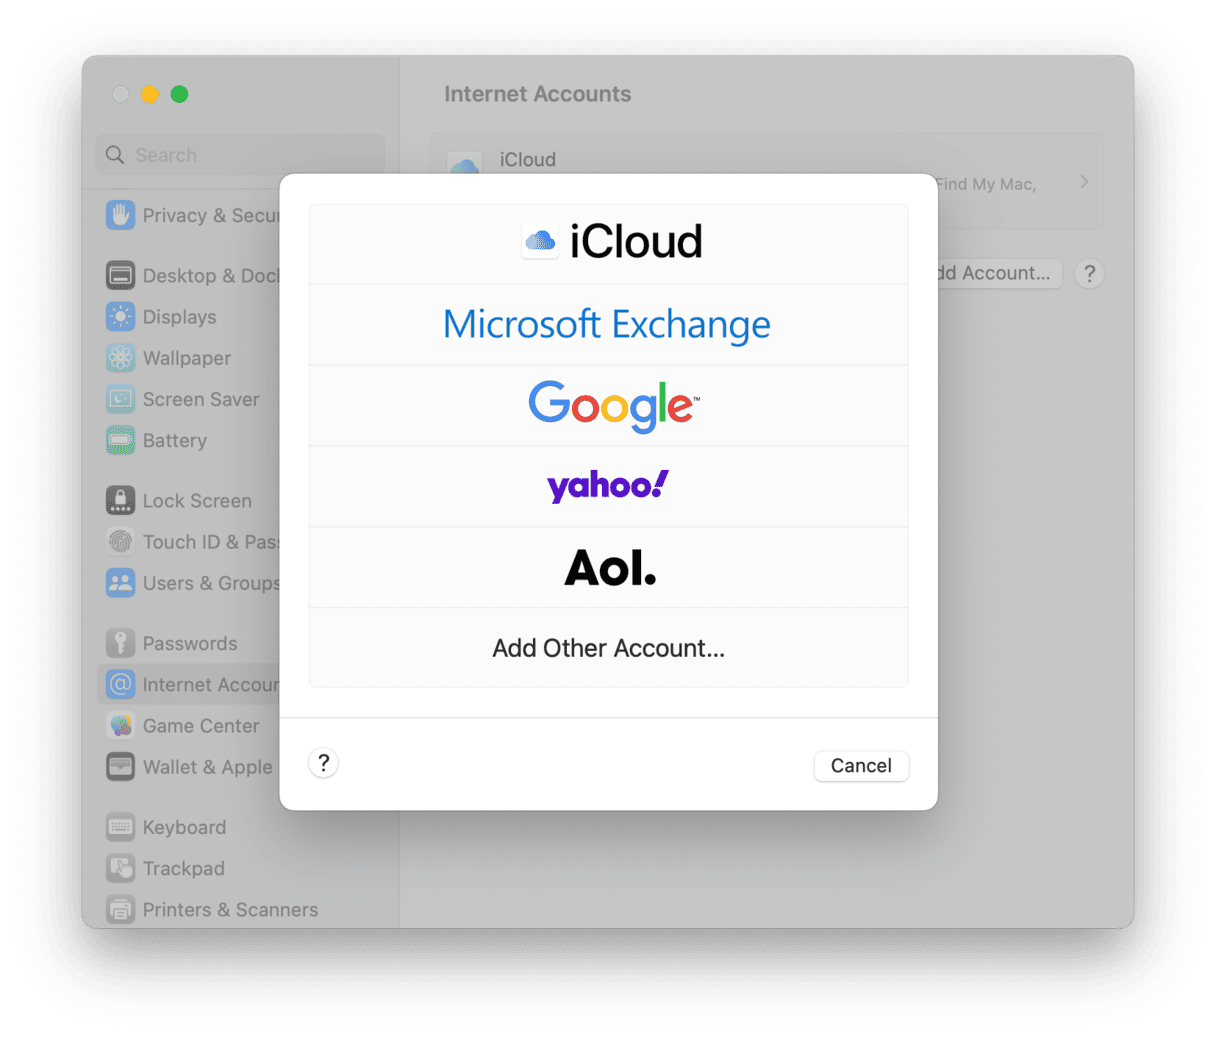Open the Lock Screen padlock icon
This screenshot has width=1216, height=1037.
pos(121,500)
